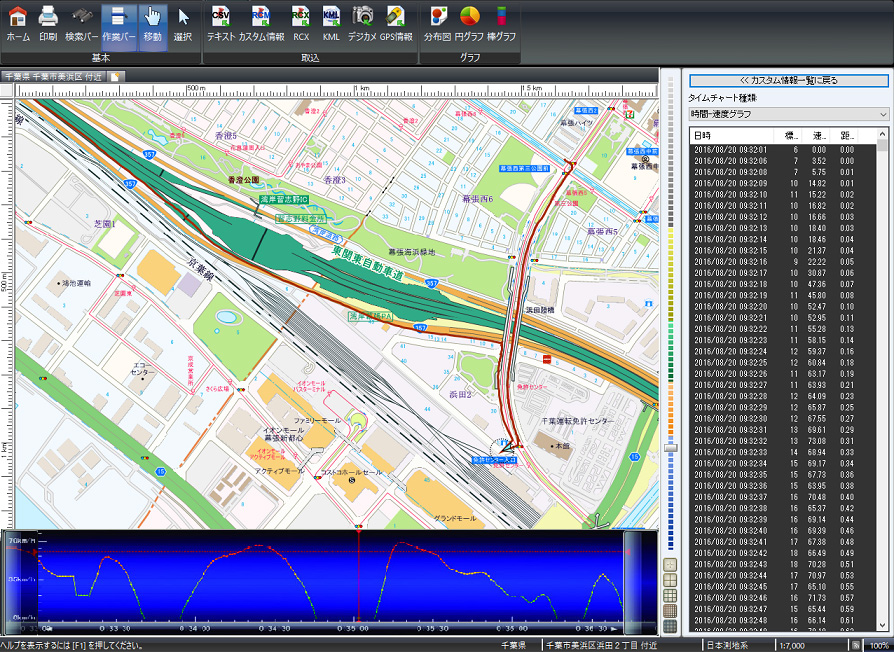Select the fine brown grid button, second from bottom
Image resolution: width=894 pixels, height=652 pixels.
click(670, 611)
